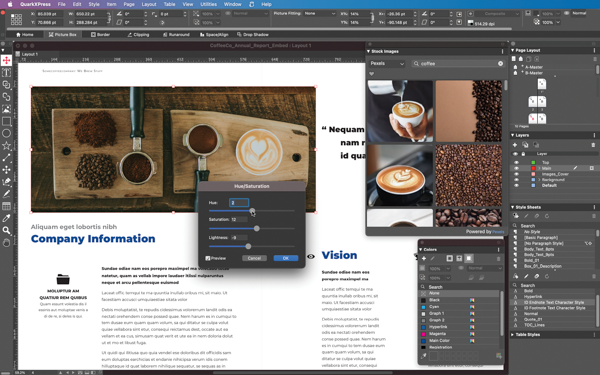Select the Oval Box tool
Viewport: 600px width, 375px height.
[7, 134]
